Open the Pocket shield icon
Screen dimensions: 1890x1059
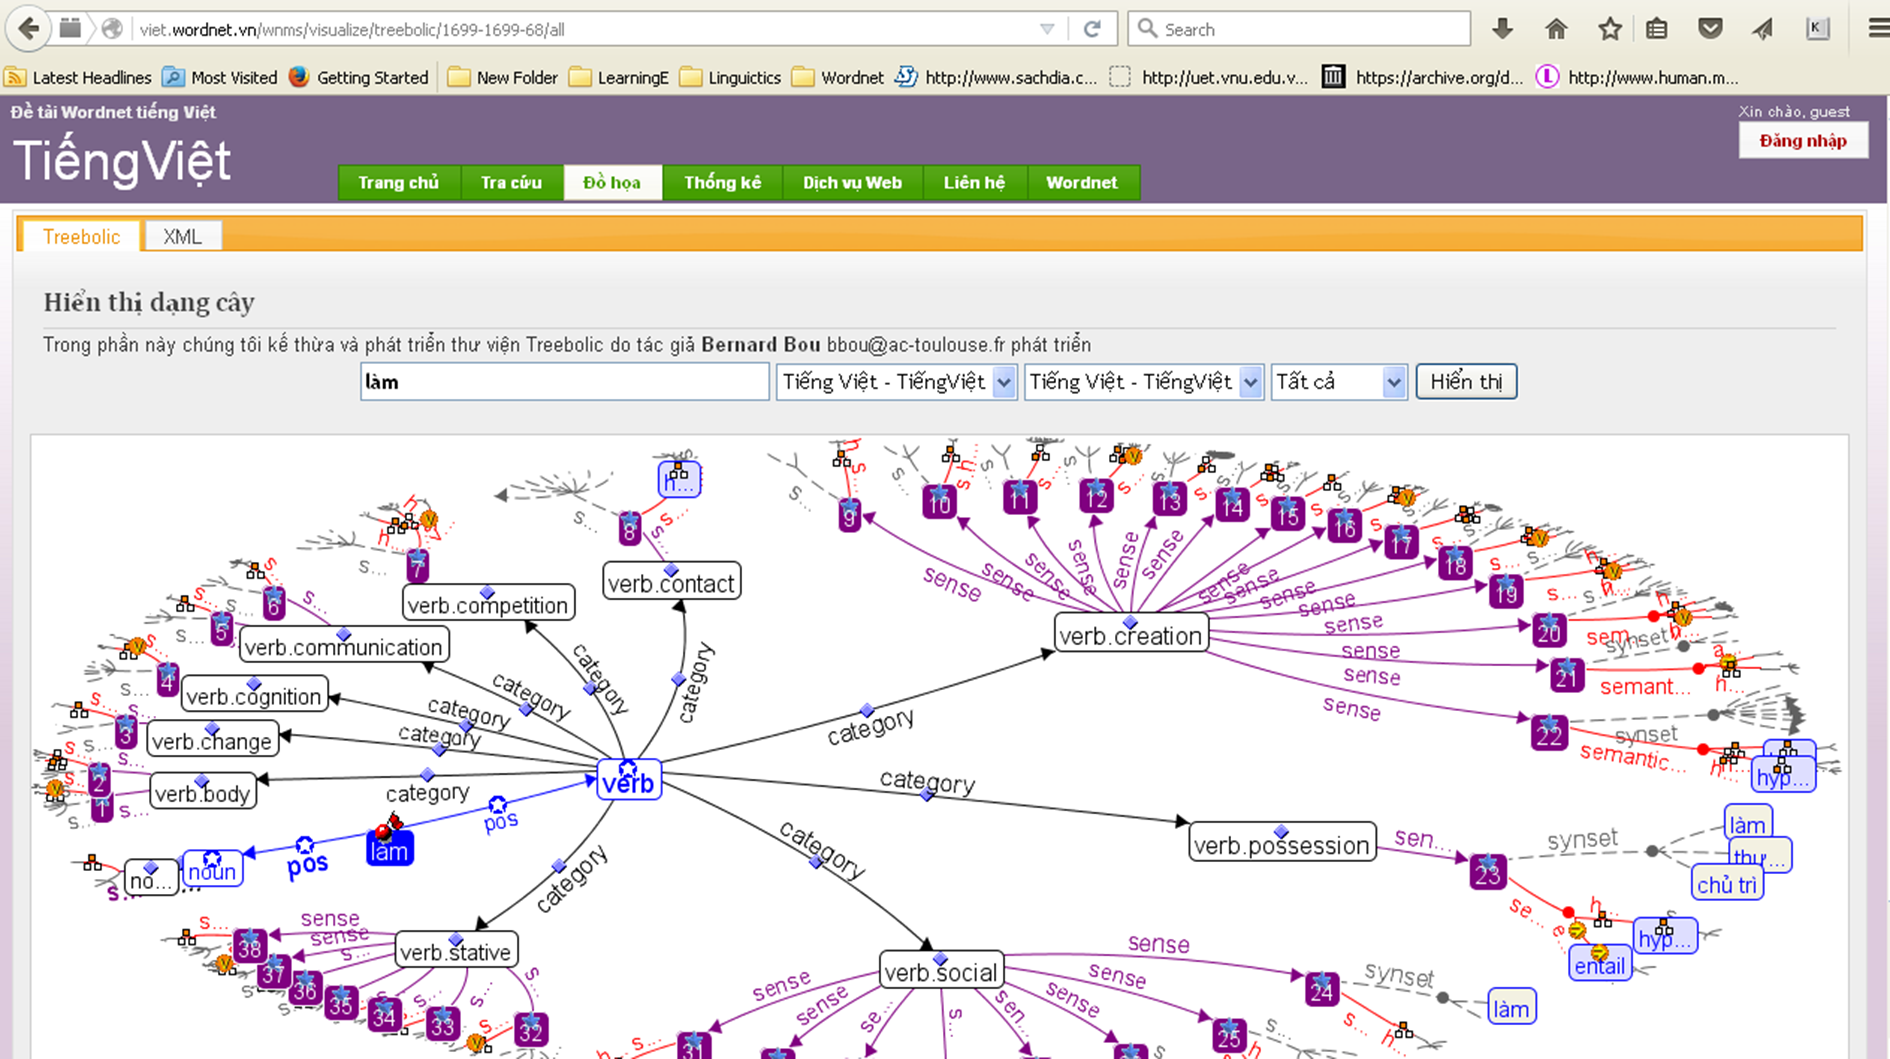pos(1710,29)
